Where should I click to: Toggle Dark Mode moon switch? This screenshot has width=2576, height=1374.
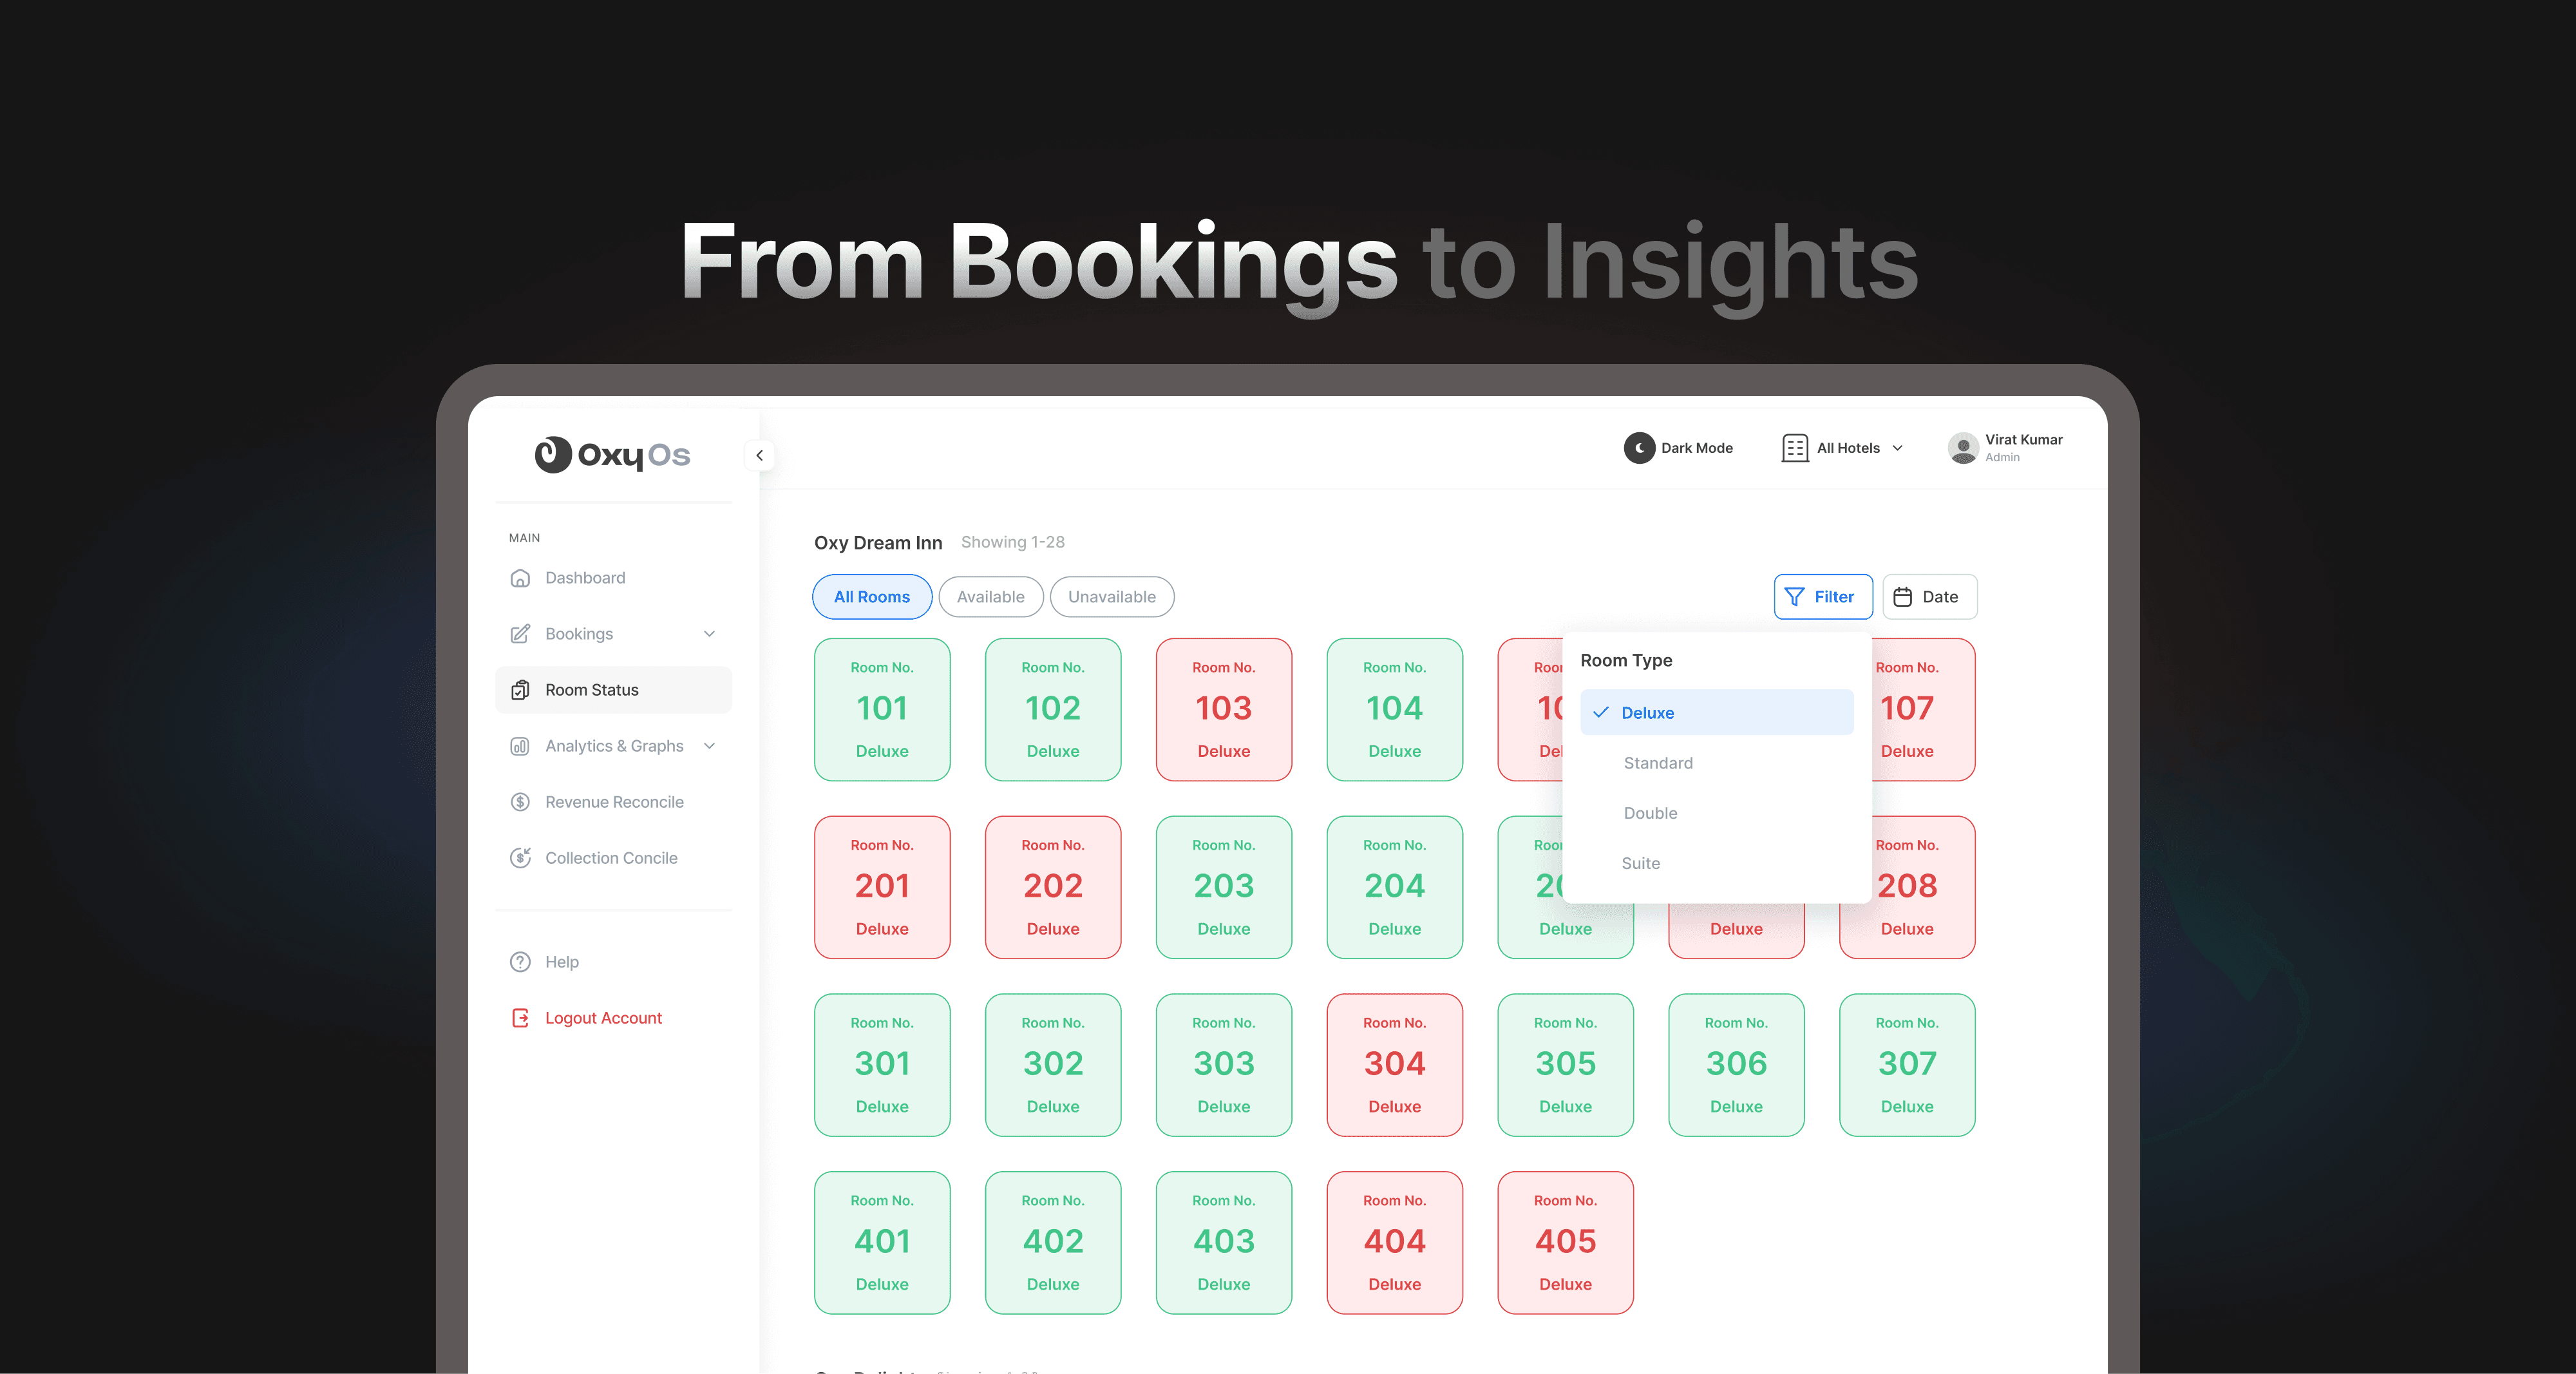click(x=1639, y=448)
